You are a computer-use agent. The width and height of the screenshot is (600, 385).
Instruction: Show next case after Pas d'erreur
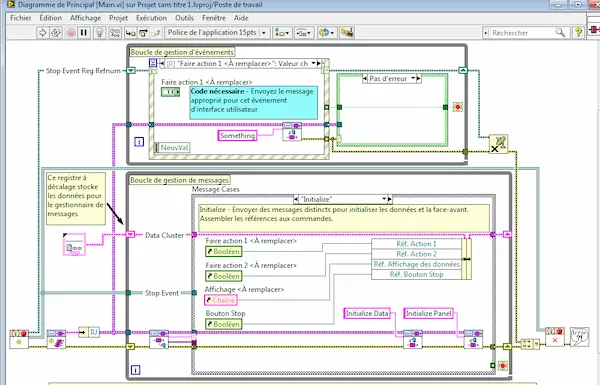pos(419,79)
